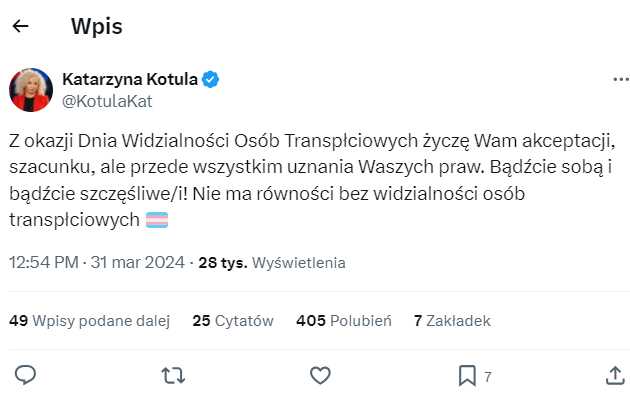Open the three-dots more options menu
Screen dimensions: 630x398
point(621,80)
